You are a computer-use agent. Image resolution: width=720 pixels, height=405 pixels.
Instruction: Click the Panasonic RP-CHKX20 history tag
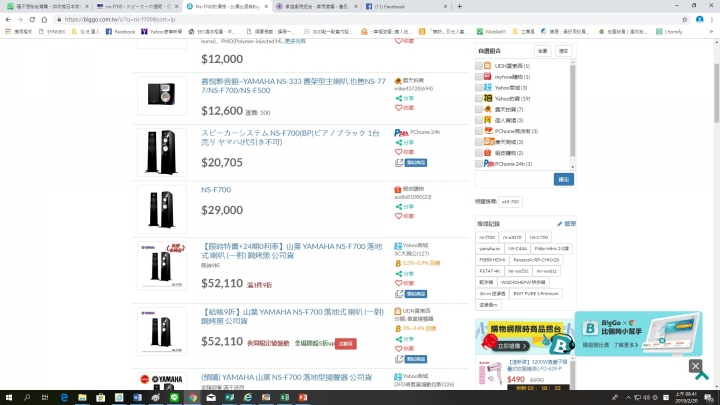coord(536,260)
